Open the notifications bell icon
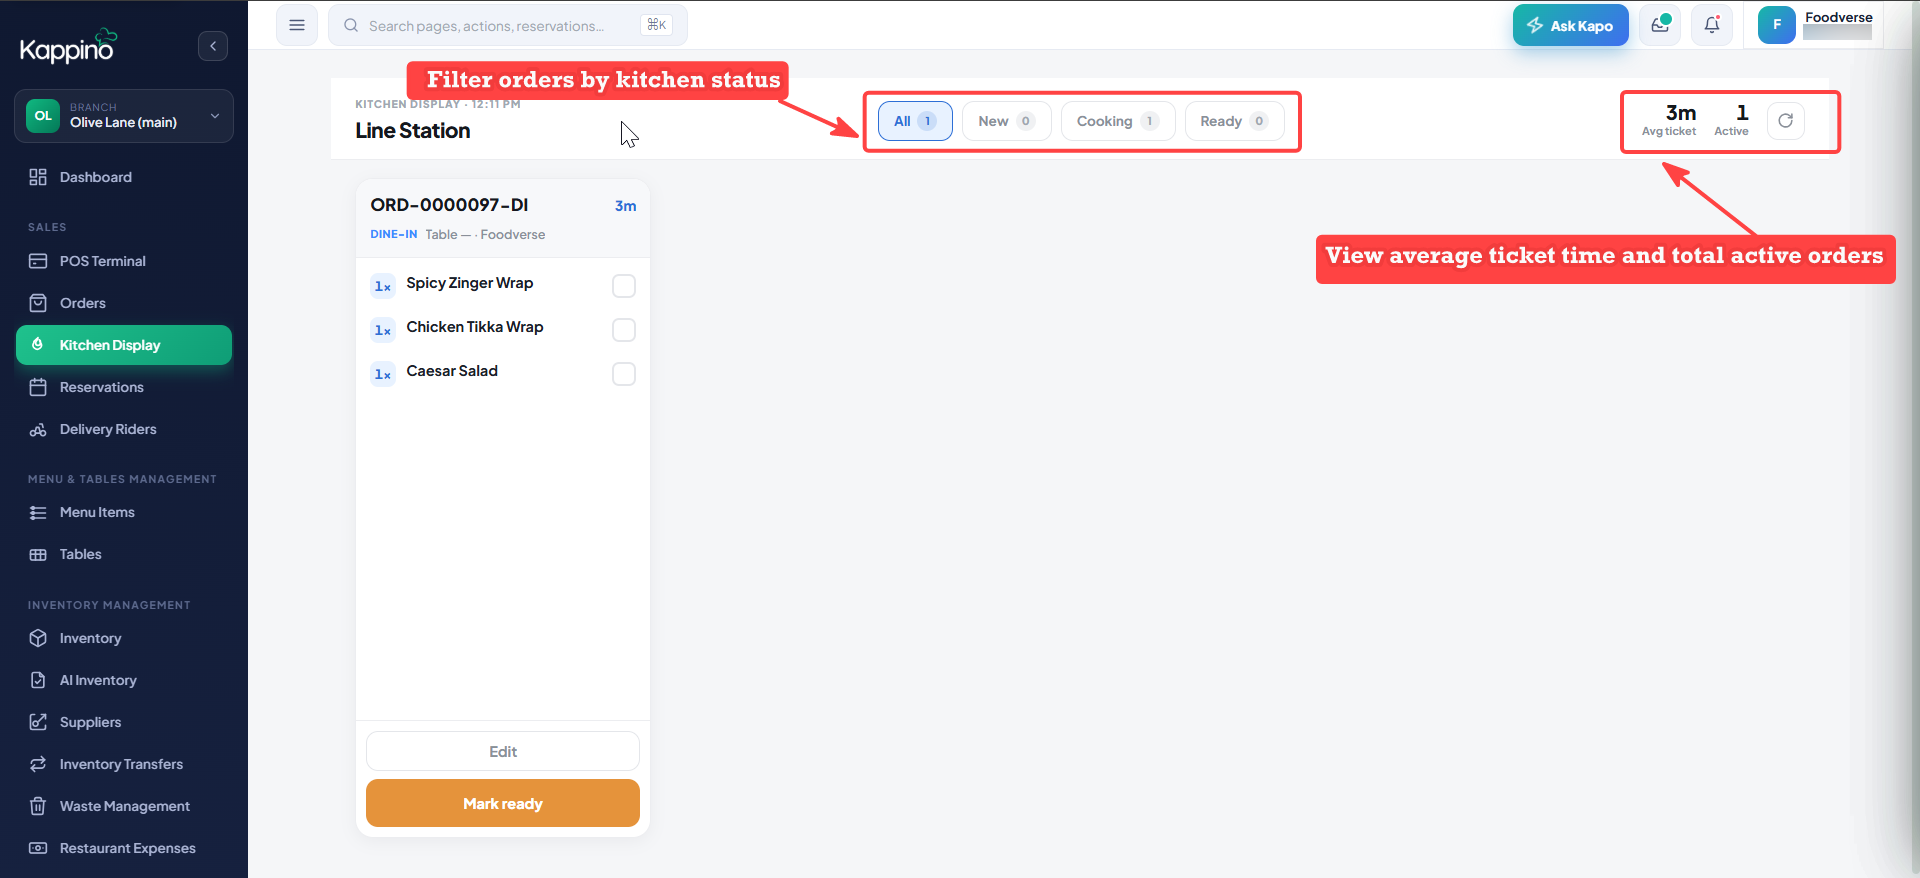The width and height of the screenshot is (1920, 878). (1712, 25)
